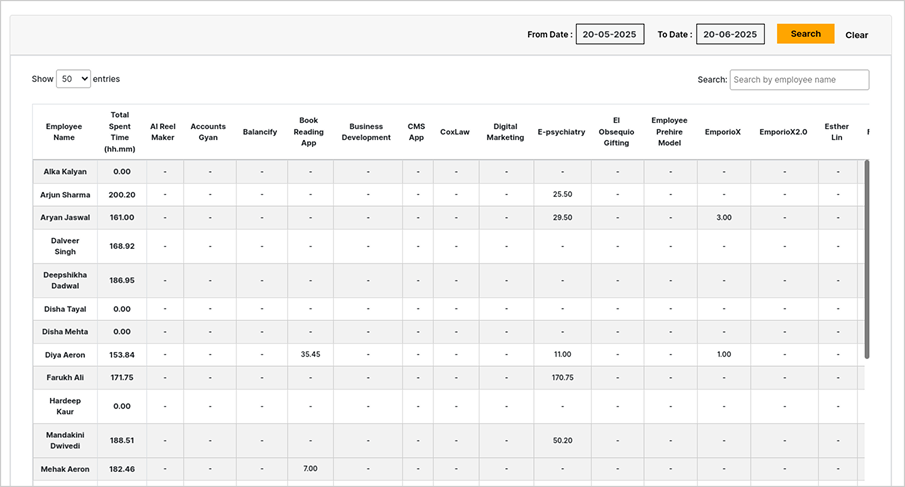Click the EmporioX column header
The height and width of the screenshot is (487, 905).
pyautogui.click(x=723, y=132)
